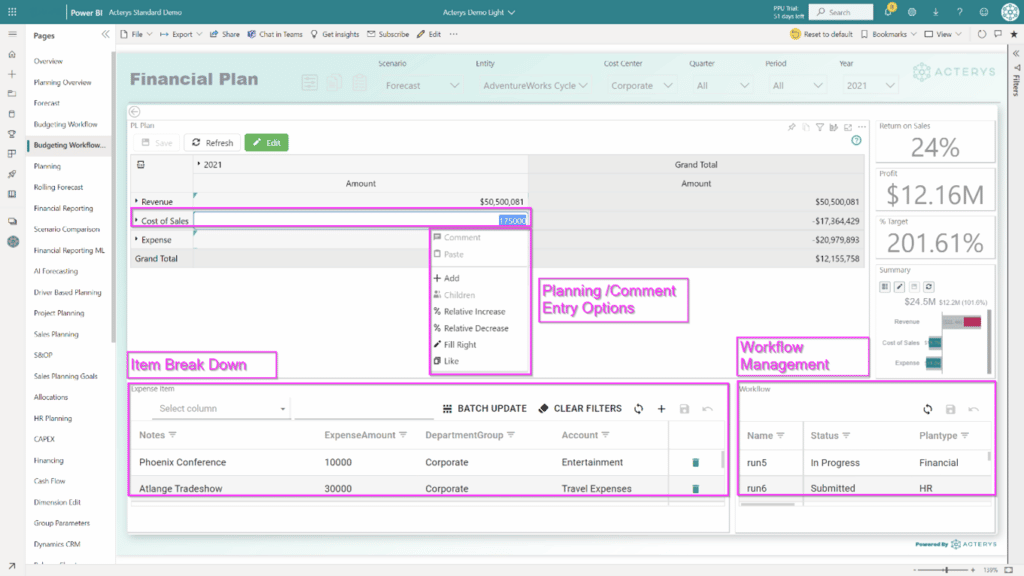Click the BATCH UPDATE button
Screen dimensions: 1024x576
(x=485, y=408)
